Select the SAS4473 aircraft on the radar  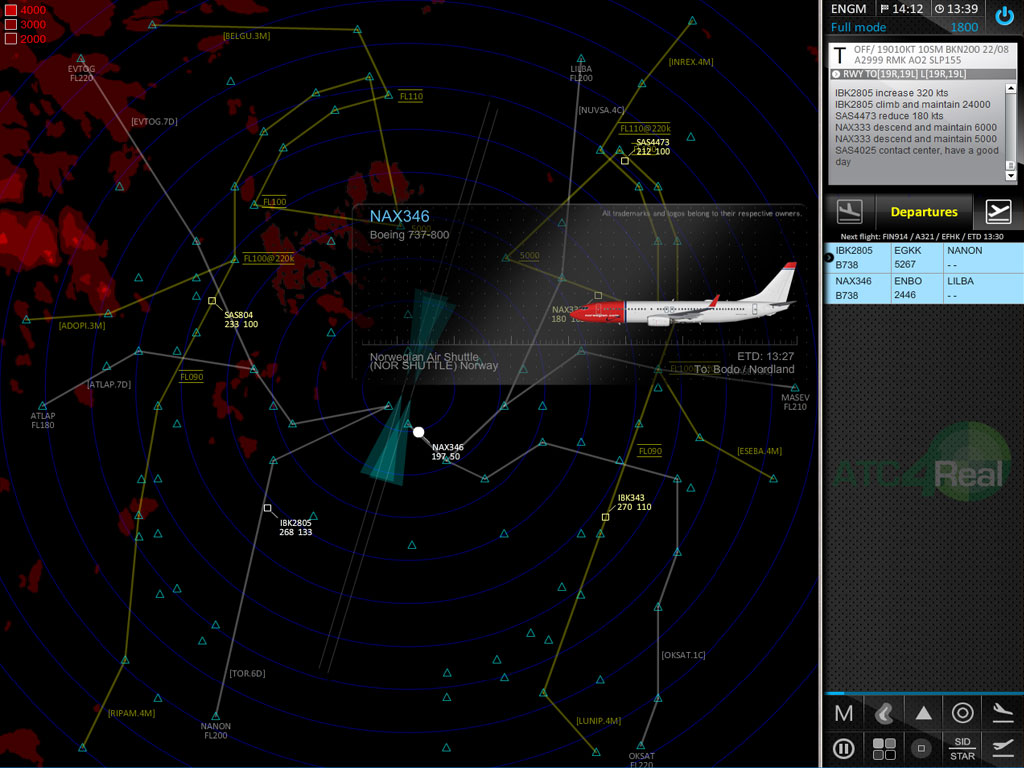pos(625,160)
